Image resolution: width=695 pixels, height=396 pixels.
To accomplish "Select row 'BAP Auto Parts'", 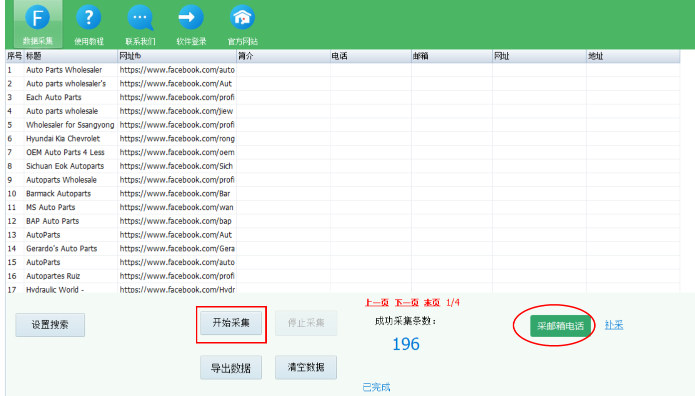I will [x=343, y=221].
